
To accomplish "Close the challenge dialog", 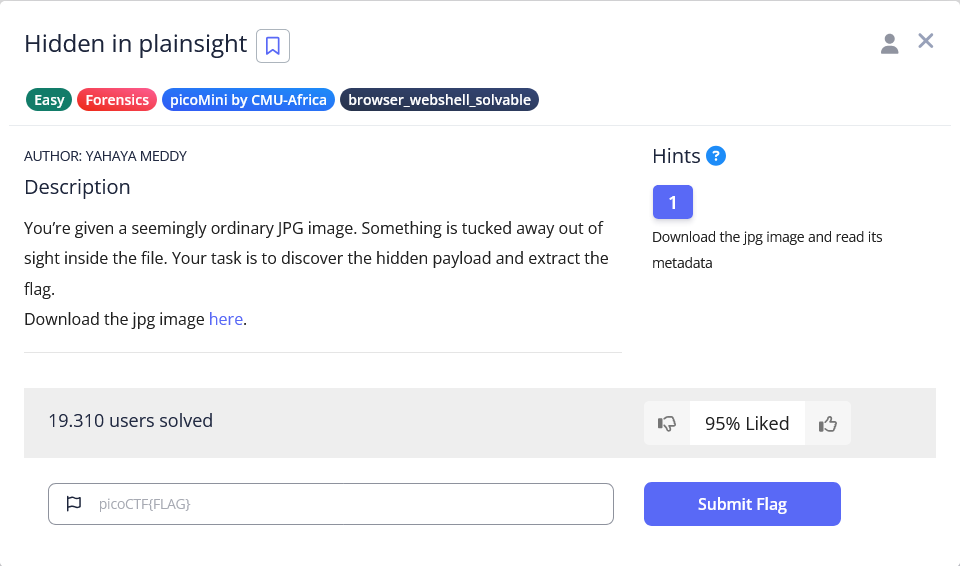I will 926,41.
